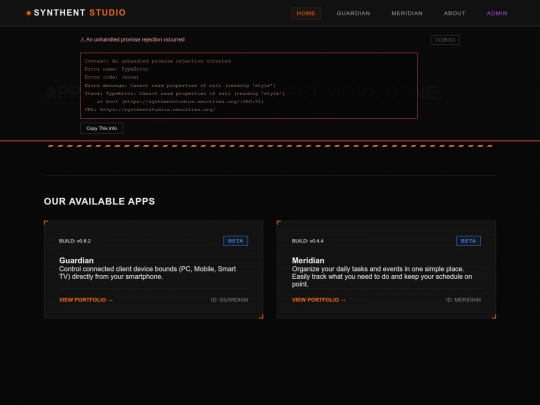Image resolution: width=540 pixels, height=405 pixels.
Task: Click the Meridian card Beta badge
Action: pyautogui.click(x=468, y=241)
